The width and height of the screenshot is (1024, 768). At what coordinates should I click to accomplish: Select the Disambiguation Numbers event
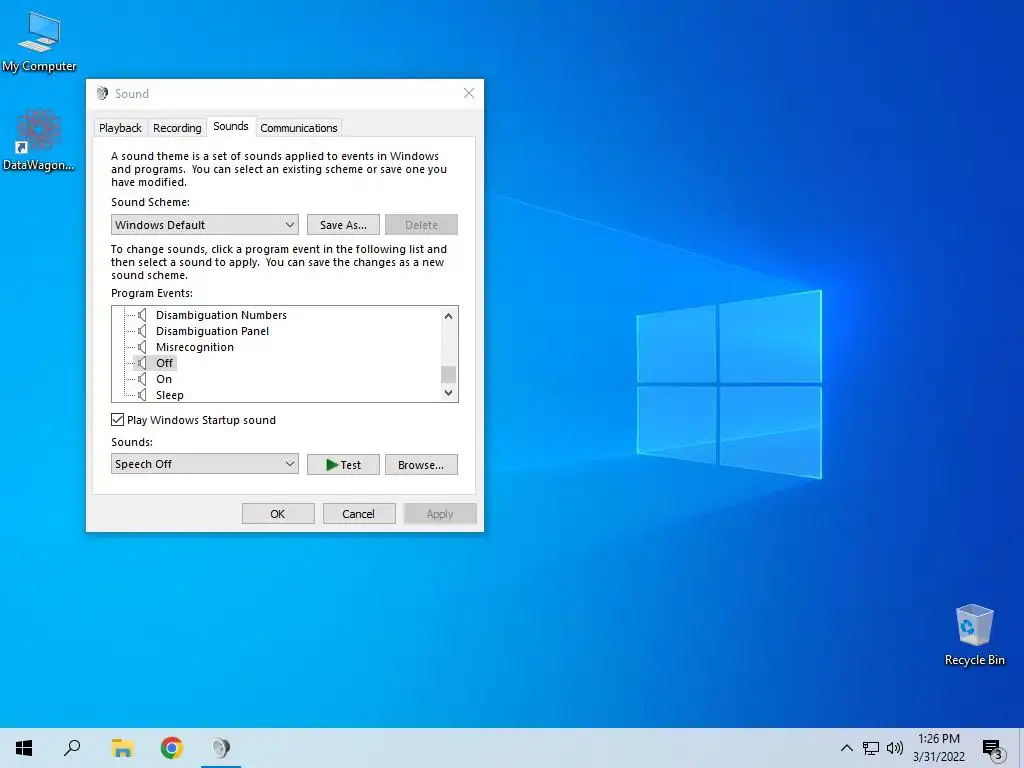click(x=221, y=315)
